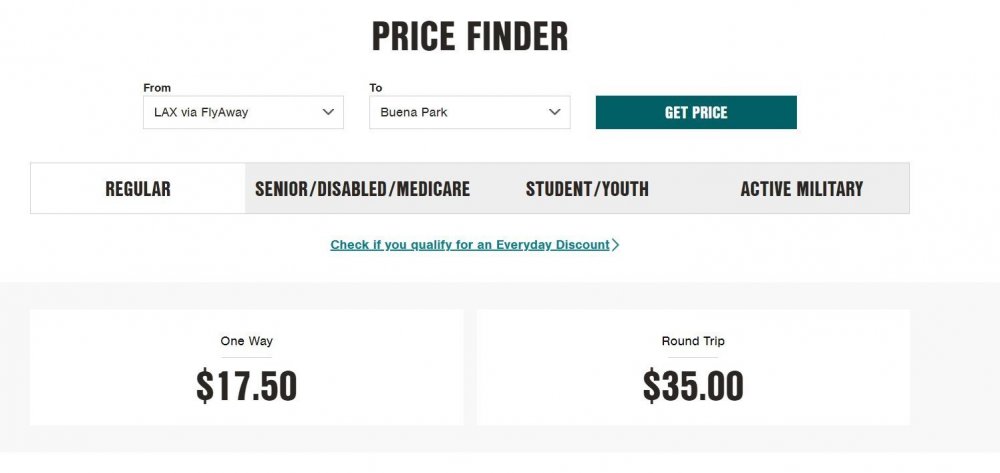The image size is (1000, 473).
Task: Click the To field label
Action: 376,88
